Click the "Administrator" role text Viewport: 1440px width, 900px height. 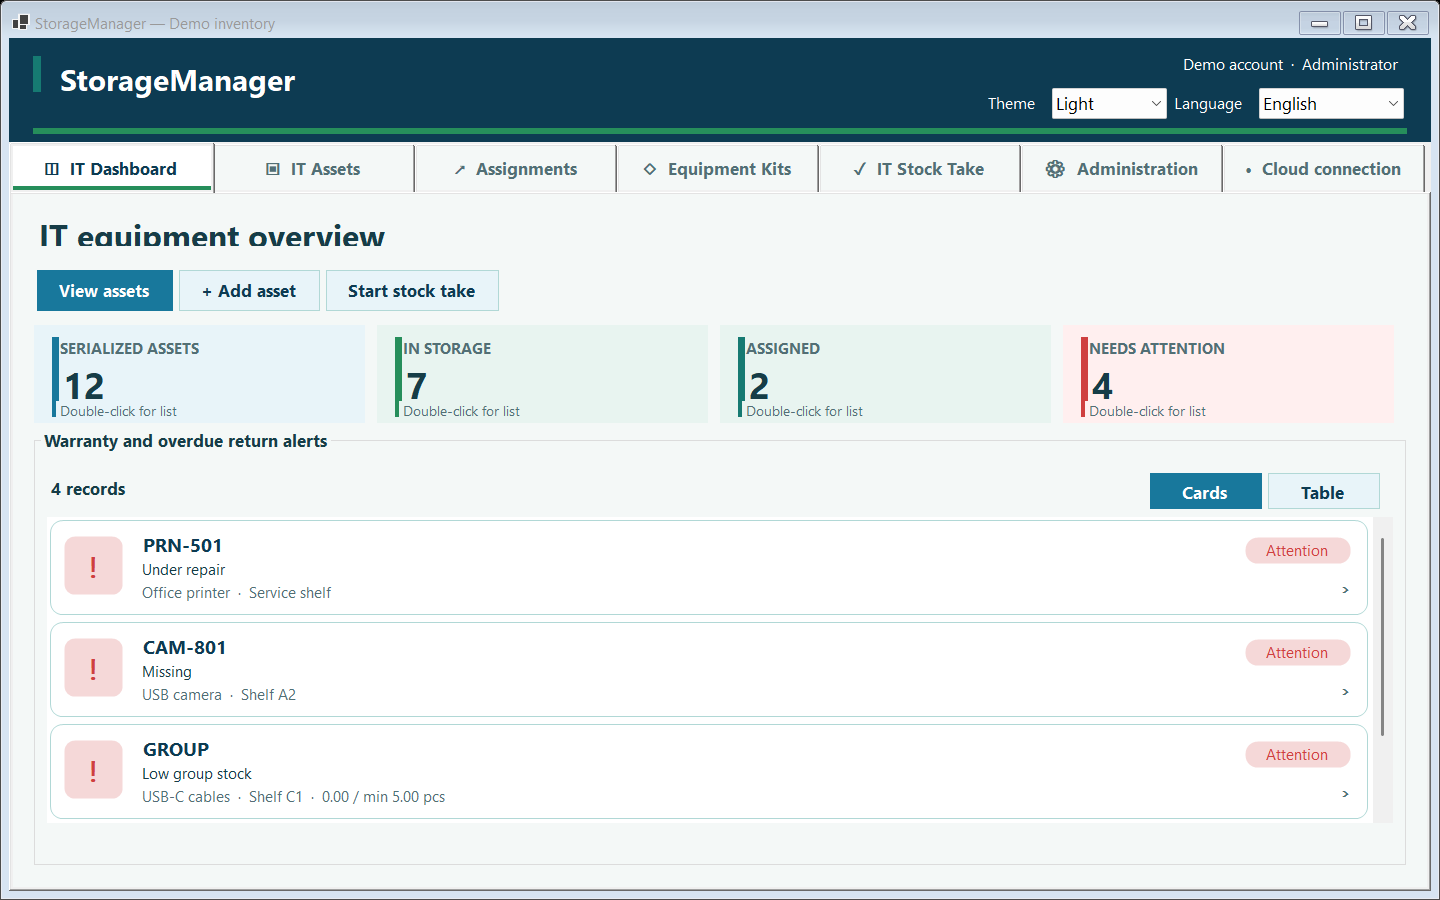tap(1350, 64)
